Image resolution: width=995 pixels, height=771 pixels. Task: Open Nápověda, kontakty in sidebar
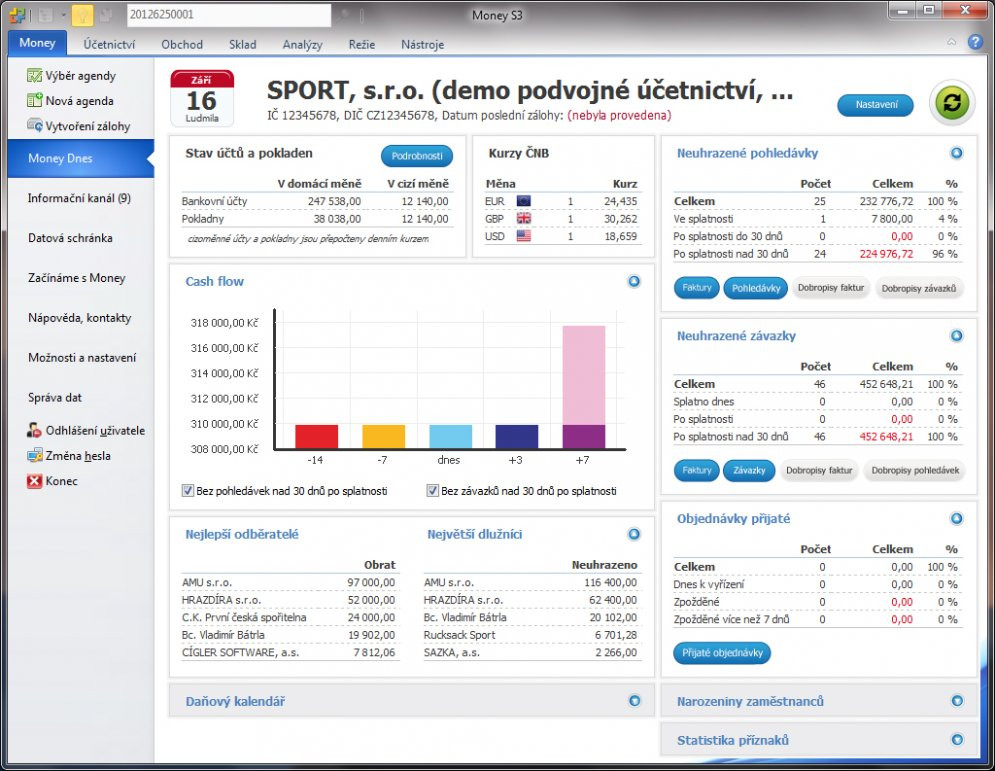(80, 318)
